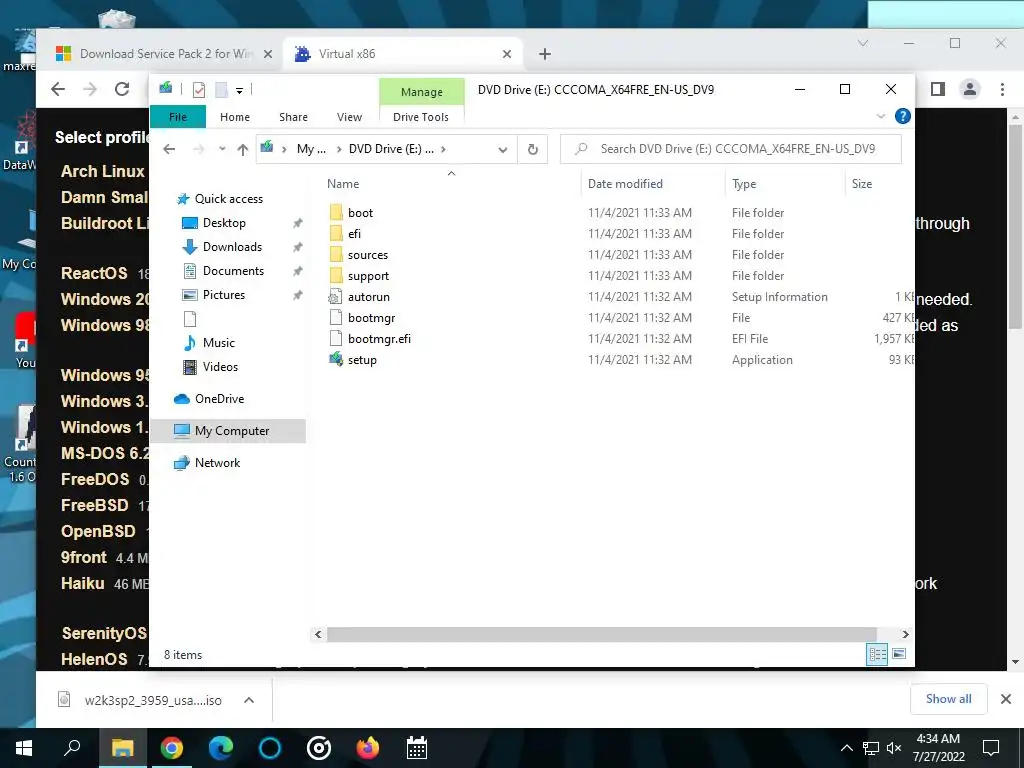Reload the Chrome page

122,89
